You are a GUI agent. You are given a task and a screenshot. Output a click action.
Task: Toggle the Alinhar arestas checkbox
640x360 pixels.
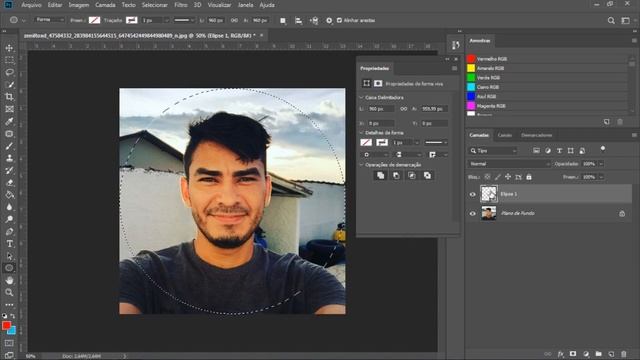(339, 20)
